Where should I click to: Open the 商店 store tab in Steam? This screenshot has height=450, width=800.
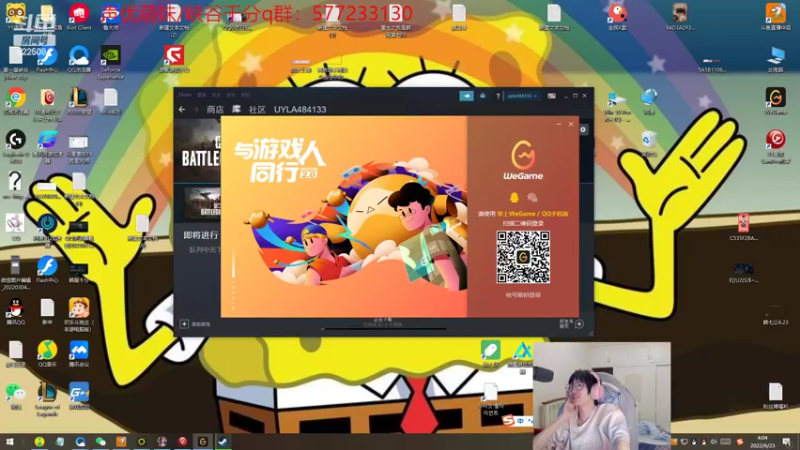pyautogui.click(x=215, y=110)
